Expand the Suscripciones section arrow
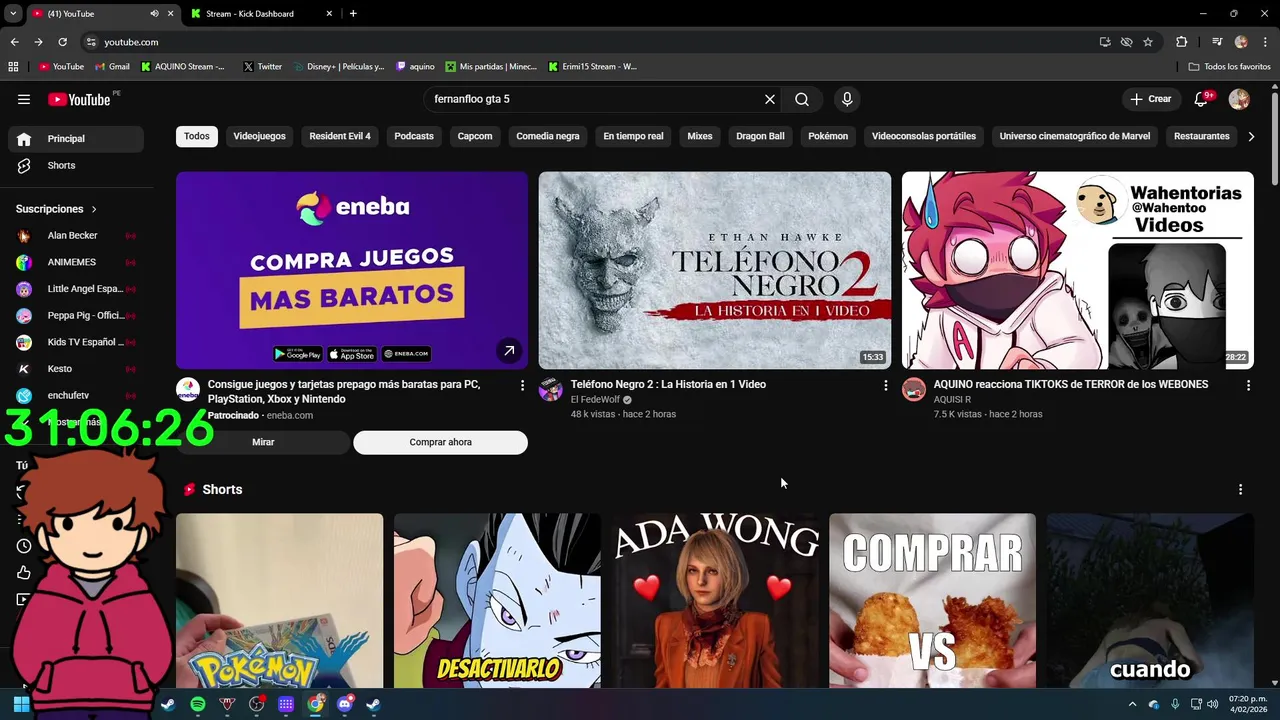Screen dimensions: 1280x720 pyautogui.click(x=94, y=209)
